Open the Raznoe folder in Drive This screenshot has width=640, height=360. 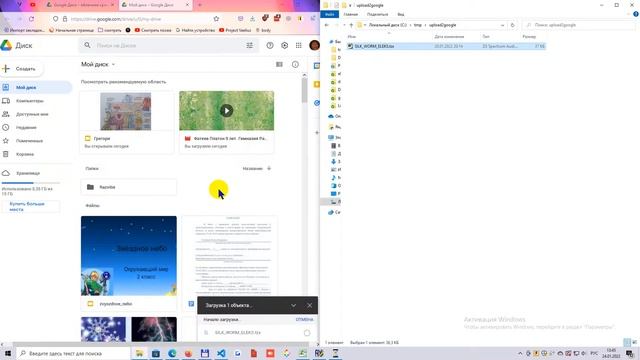click(129, 187)
